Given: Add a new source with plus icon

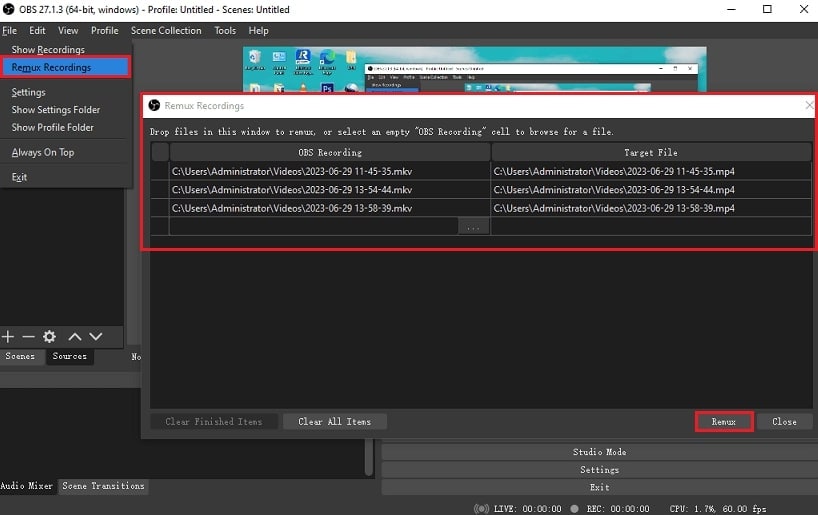Looking at the screenshot, I should [x=8, y=337].
